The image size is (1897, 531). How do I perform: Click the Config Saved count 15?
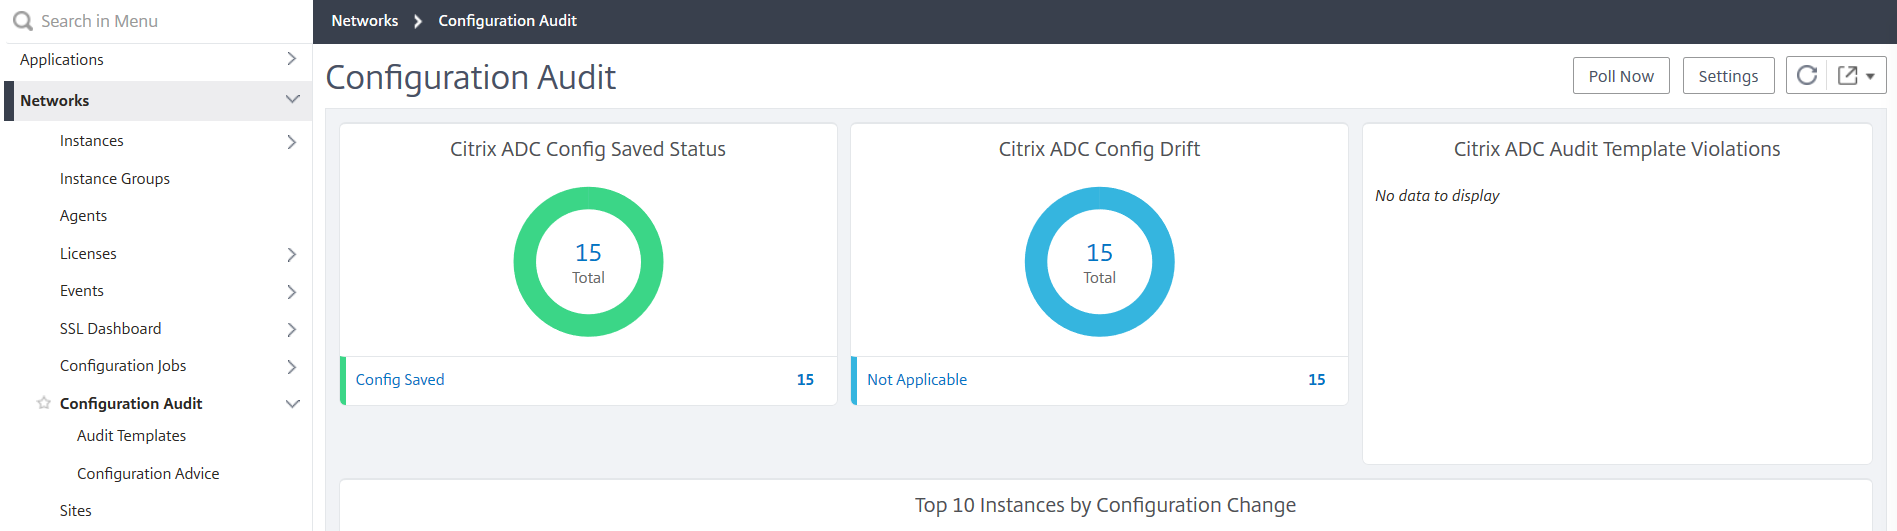[x=805, y=380]
